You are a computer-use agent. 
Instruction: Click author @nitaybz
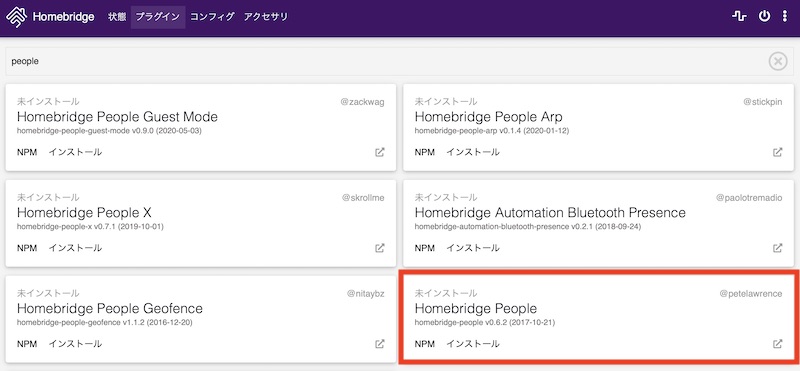pyautogui.click(x=366, y=293)
